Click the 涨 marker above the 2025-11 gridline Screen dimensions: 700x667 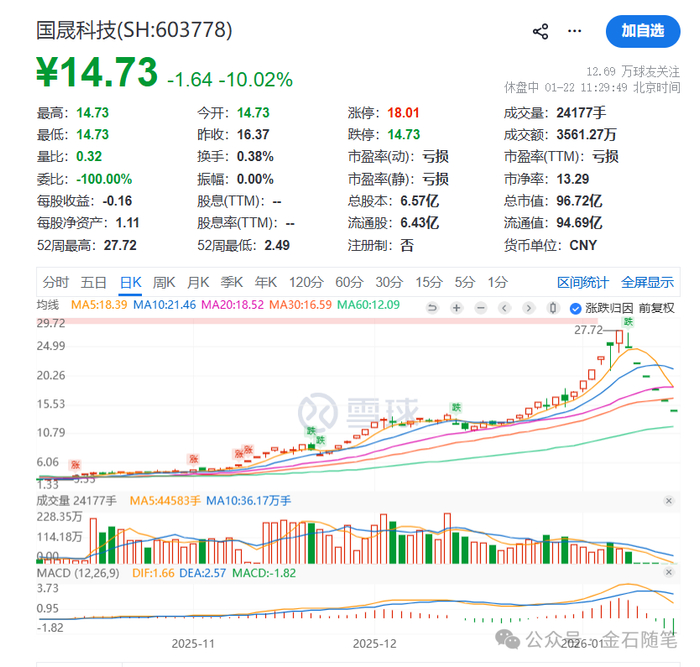point(193,459)
